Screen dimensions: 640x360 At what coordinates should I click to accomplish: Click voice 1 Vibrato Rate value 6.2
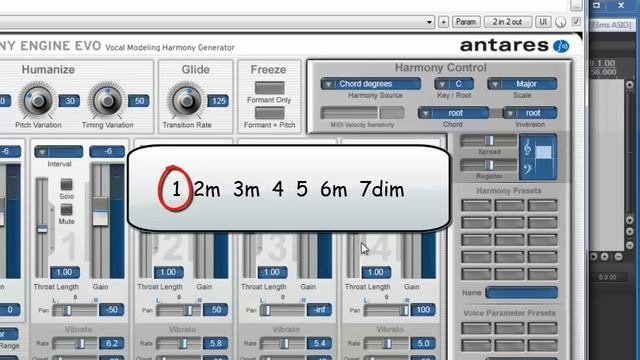coord(111,344)
